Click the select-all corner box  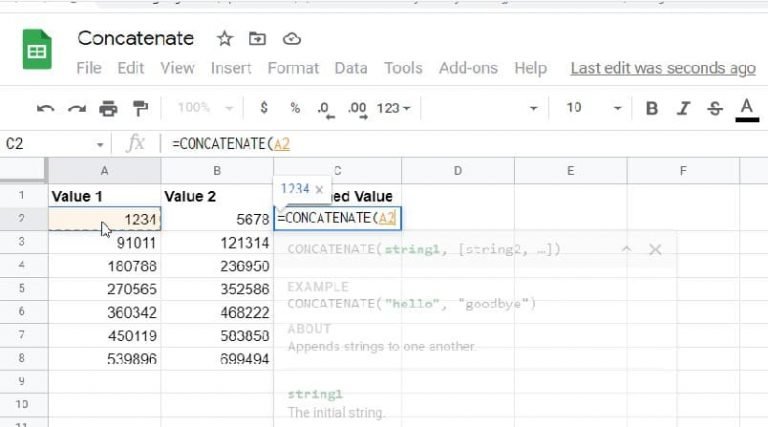click(23, 170)
